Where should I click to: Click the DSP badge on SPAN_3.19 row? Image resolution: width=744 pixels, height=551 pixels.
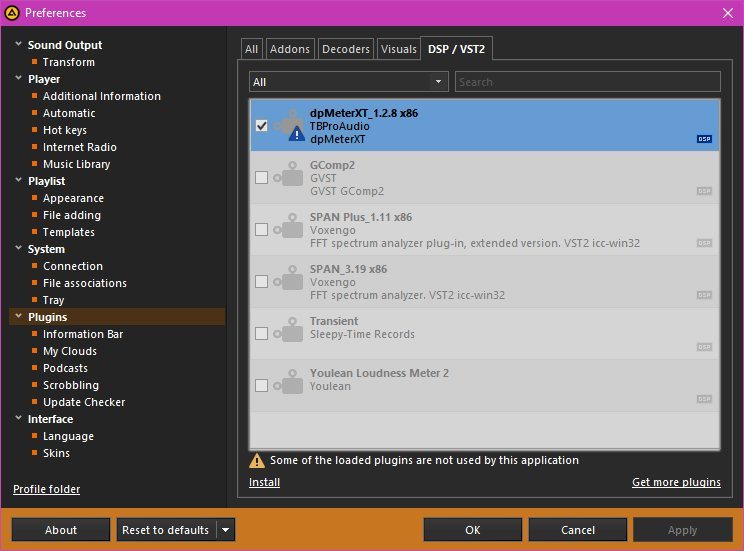pos(704,295)
